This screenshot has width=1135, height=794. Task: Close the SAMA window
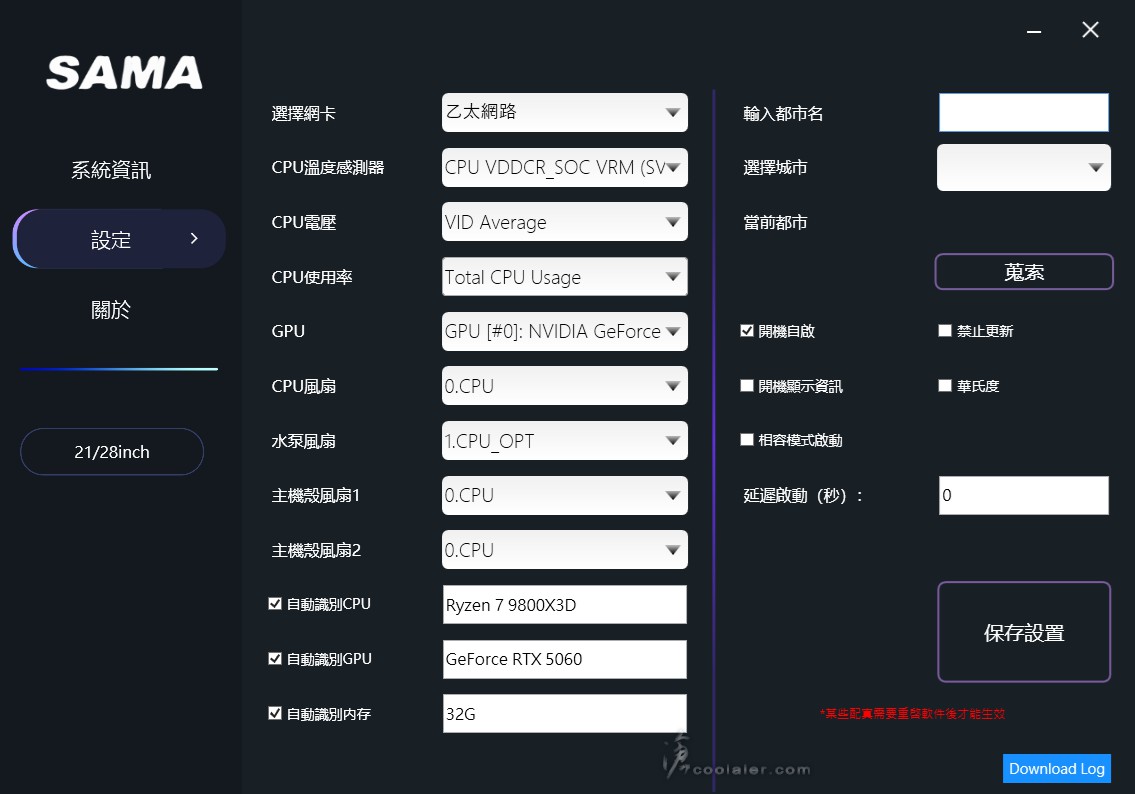tap(1090, 30)
